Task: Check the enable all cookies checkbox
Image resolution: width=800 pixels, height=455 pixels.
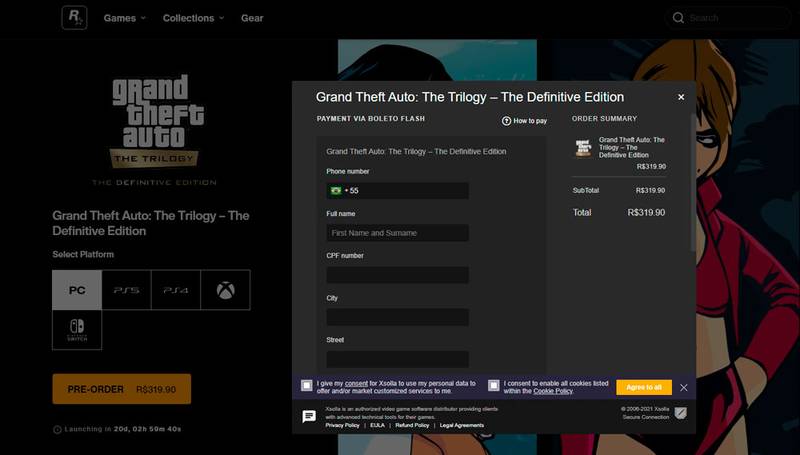Action: [493, 386]
